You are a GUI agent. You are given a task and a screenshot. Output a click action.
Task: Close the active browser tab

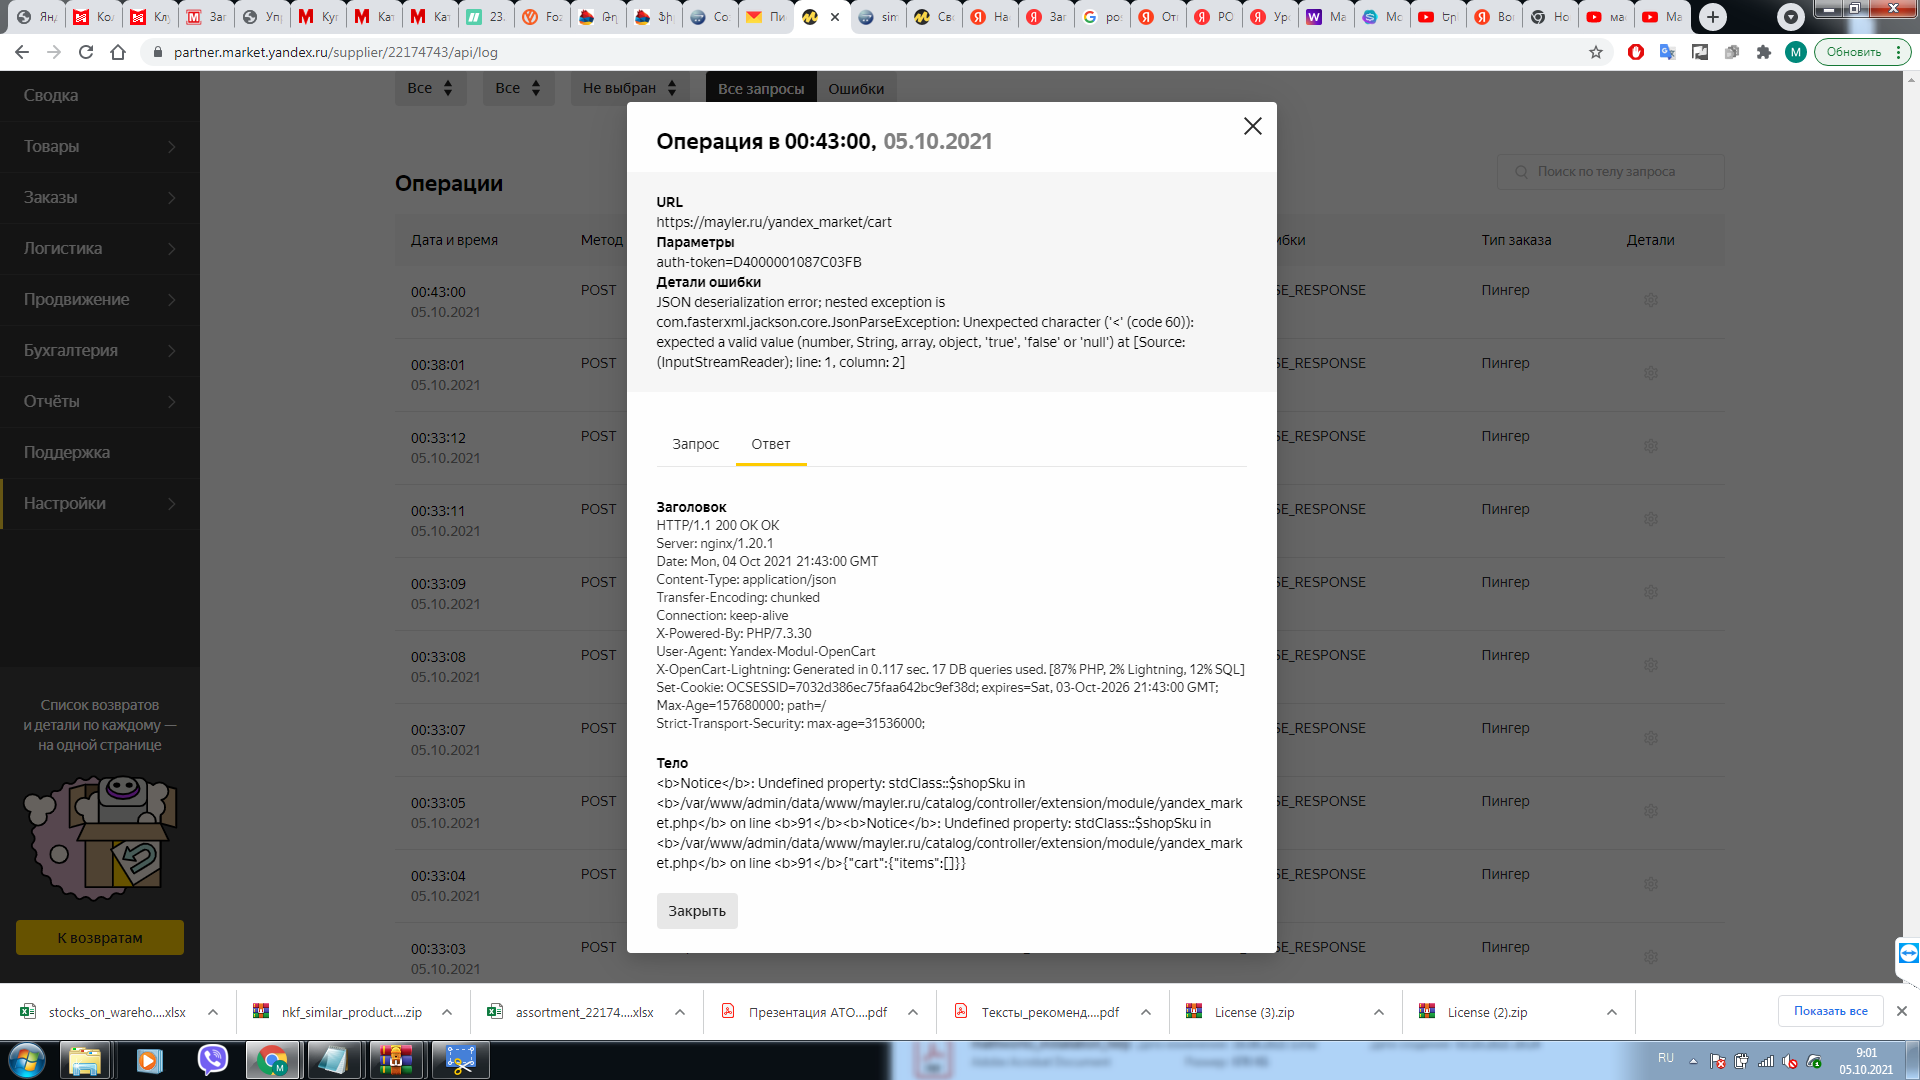coord(835,17)
